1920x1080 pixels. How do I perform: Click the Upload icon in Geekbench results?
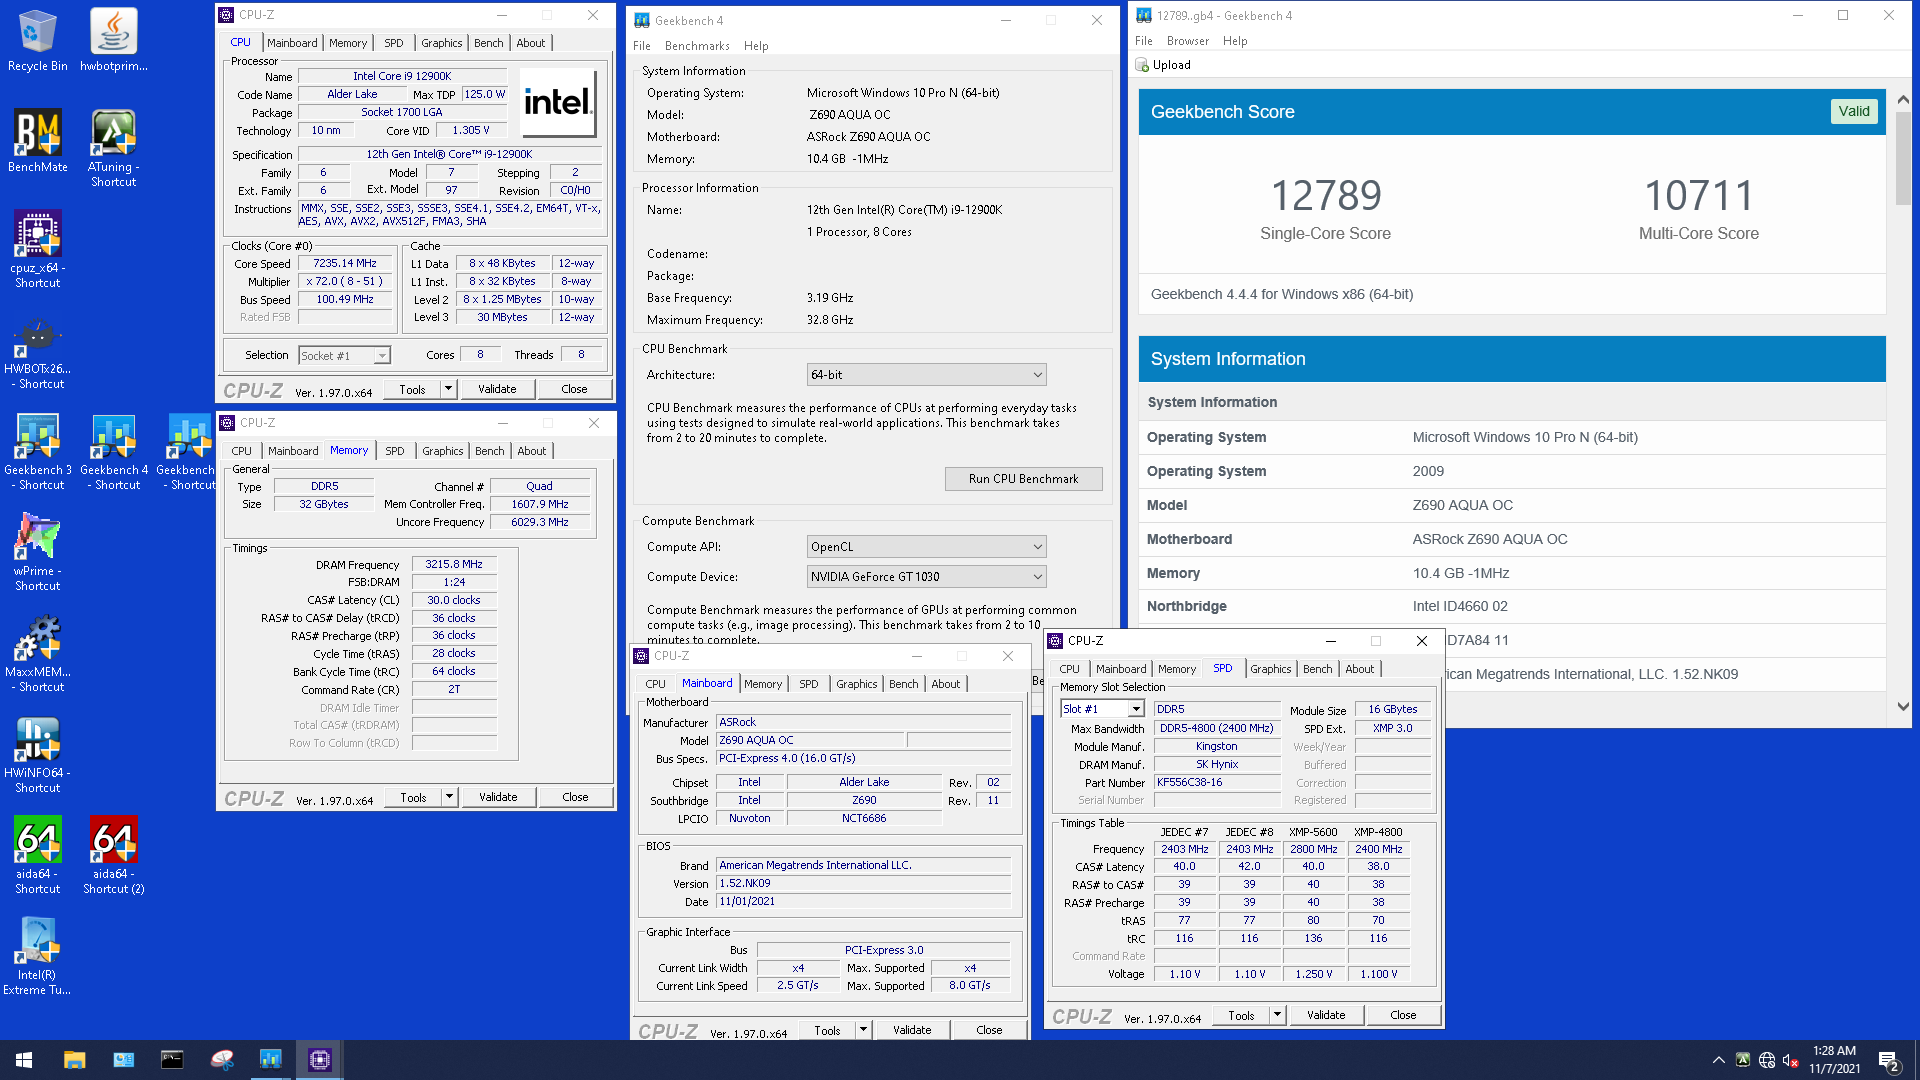click(1142, 65)
